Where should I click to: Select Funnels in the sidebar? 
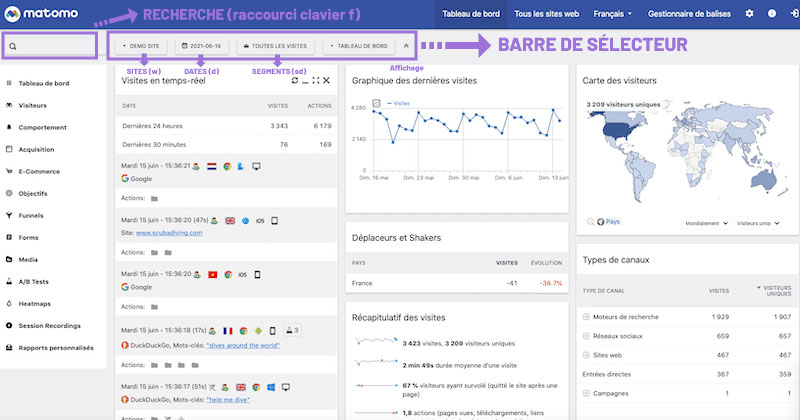pyautogui.click(x=31, y=215)
